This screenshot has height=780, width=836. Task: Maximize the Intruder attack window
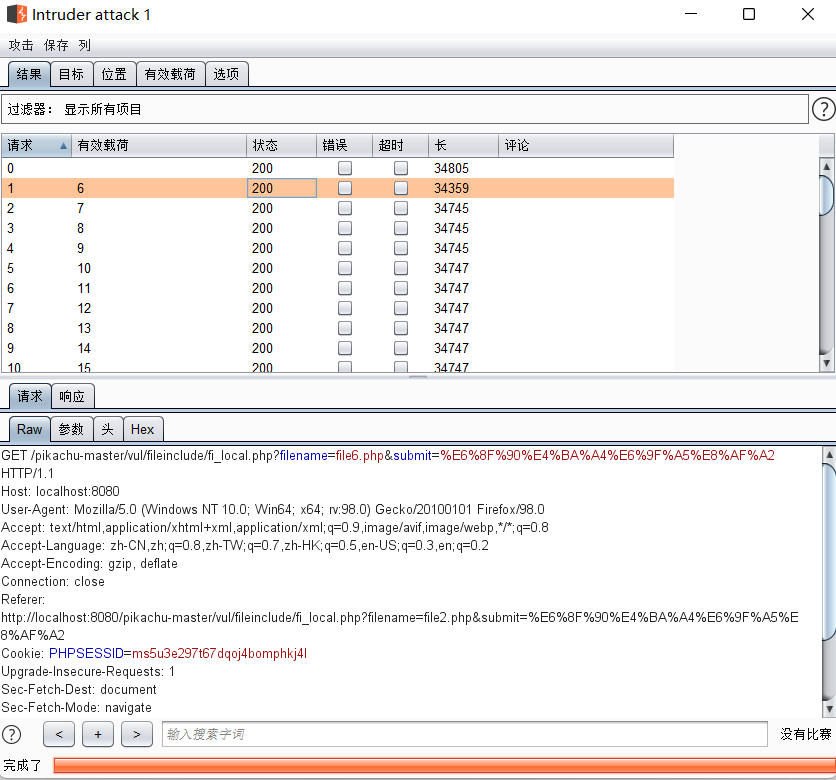tap(749, 14)
